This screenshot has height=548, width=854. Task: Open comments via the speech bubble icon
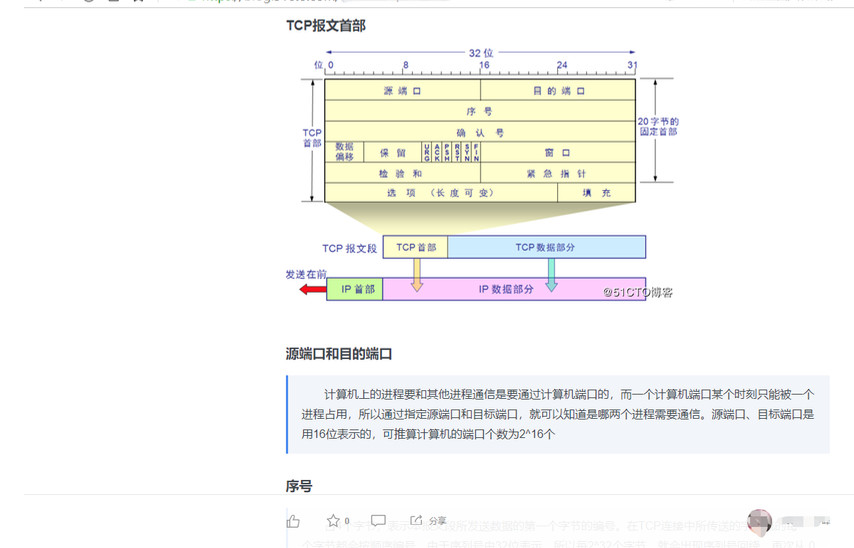(x=378, y=521)
